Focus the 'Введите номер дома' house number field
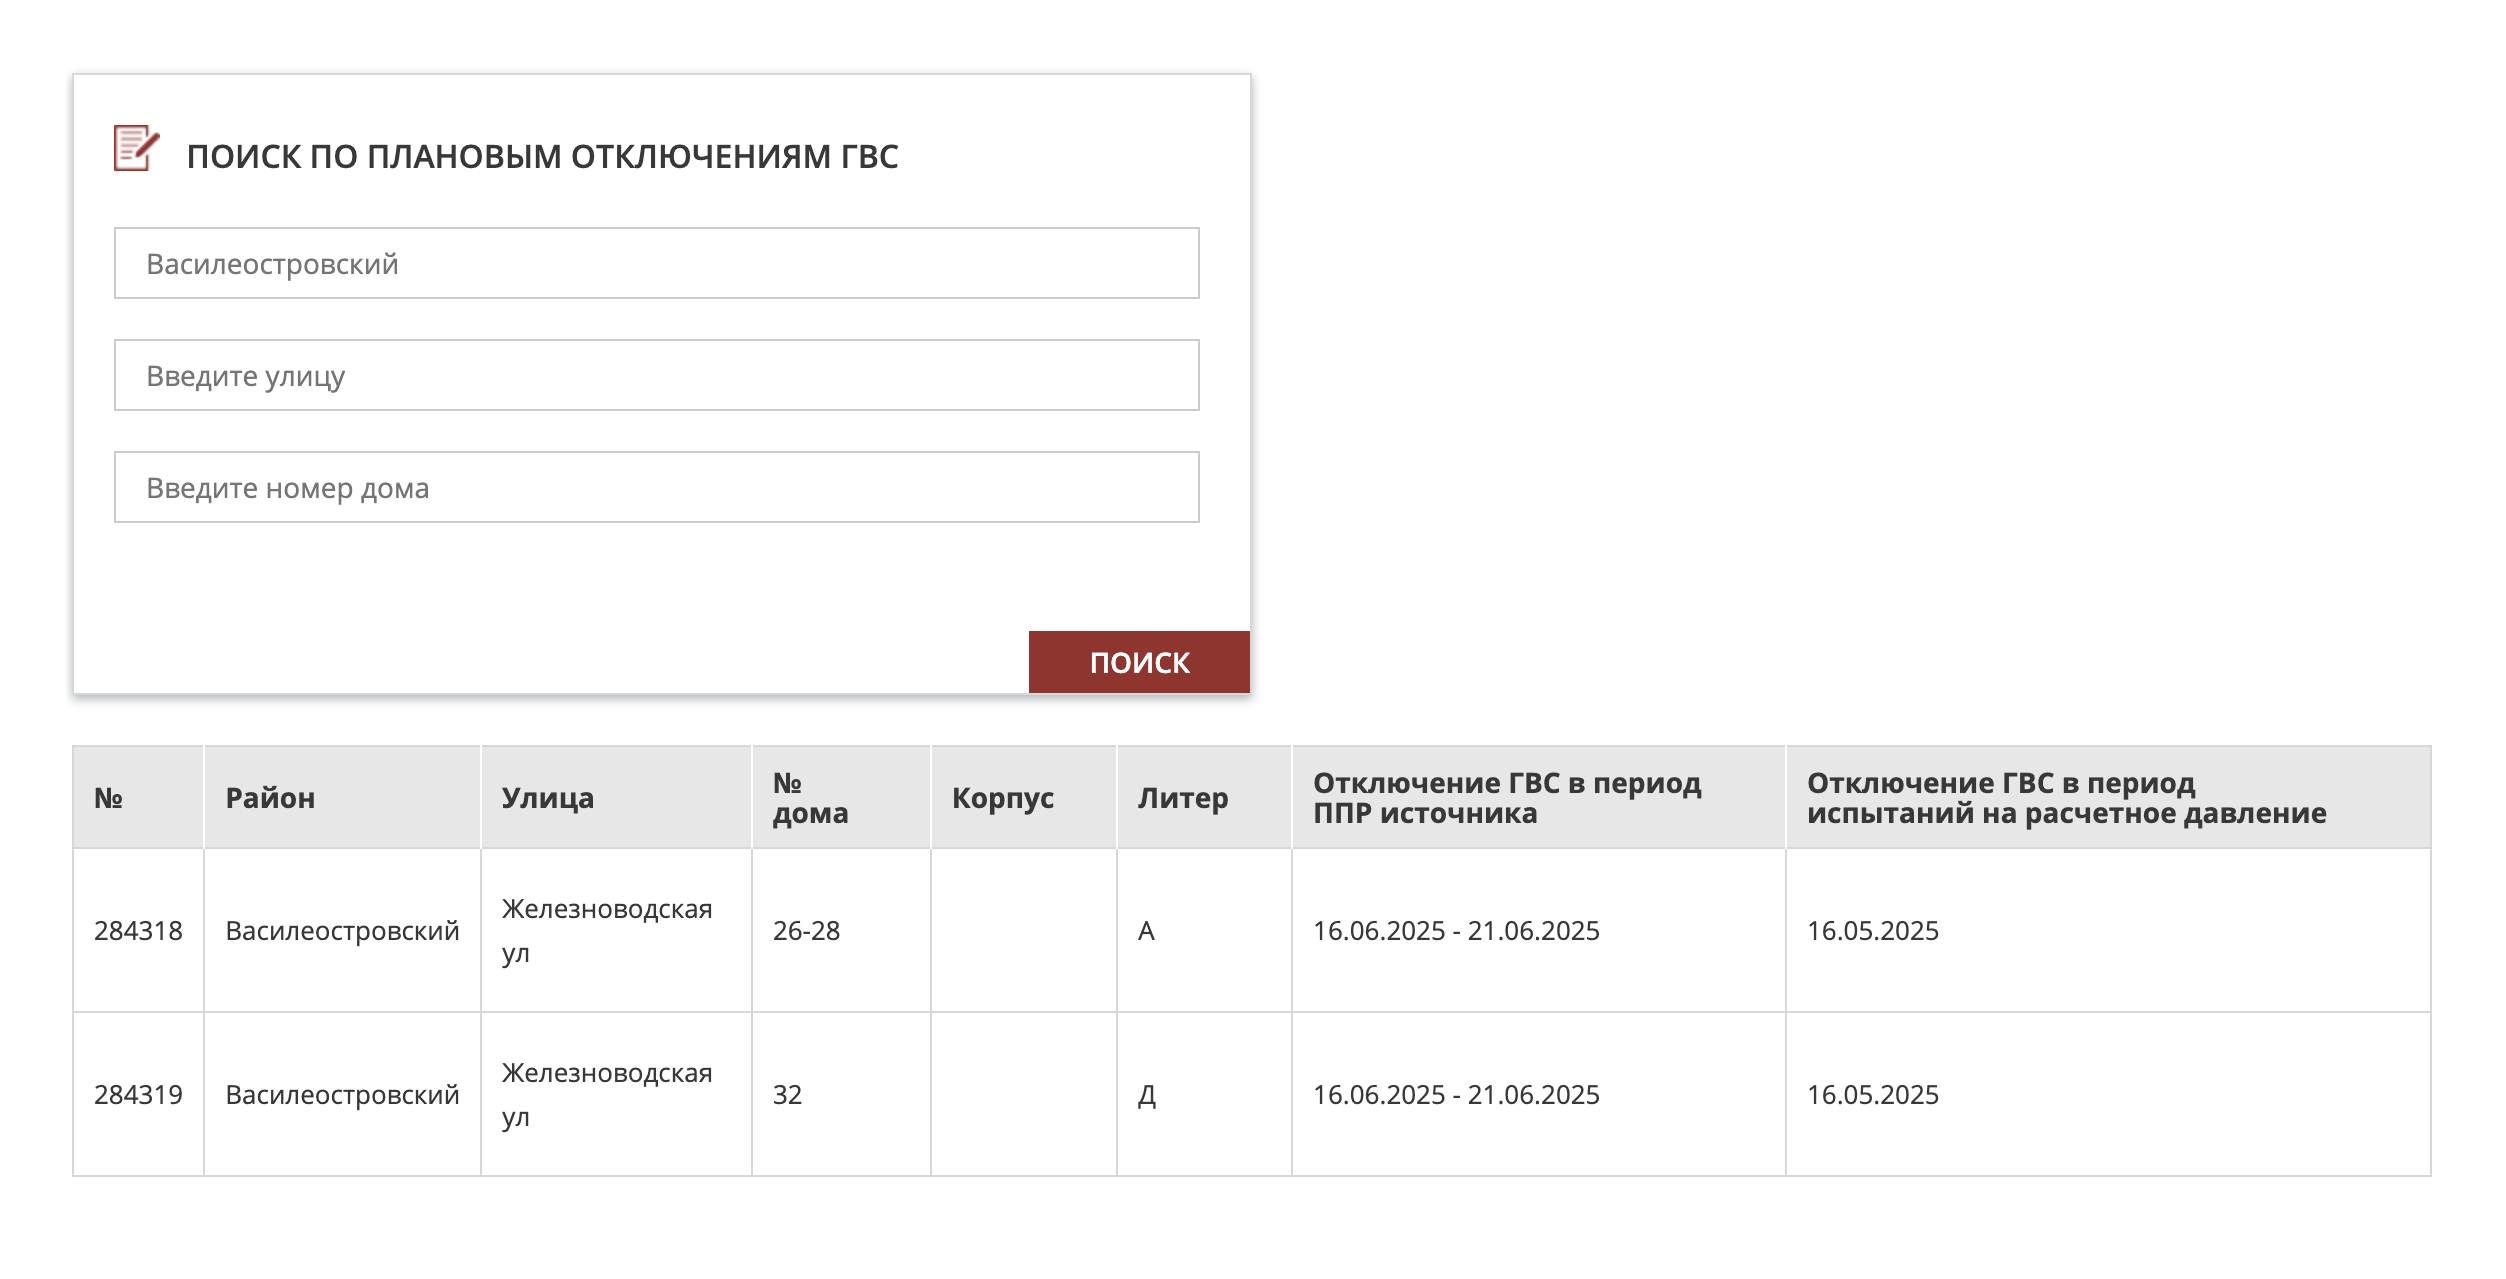The width and height of the screenshot is (2506, 1279). (656, 487)
